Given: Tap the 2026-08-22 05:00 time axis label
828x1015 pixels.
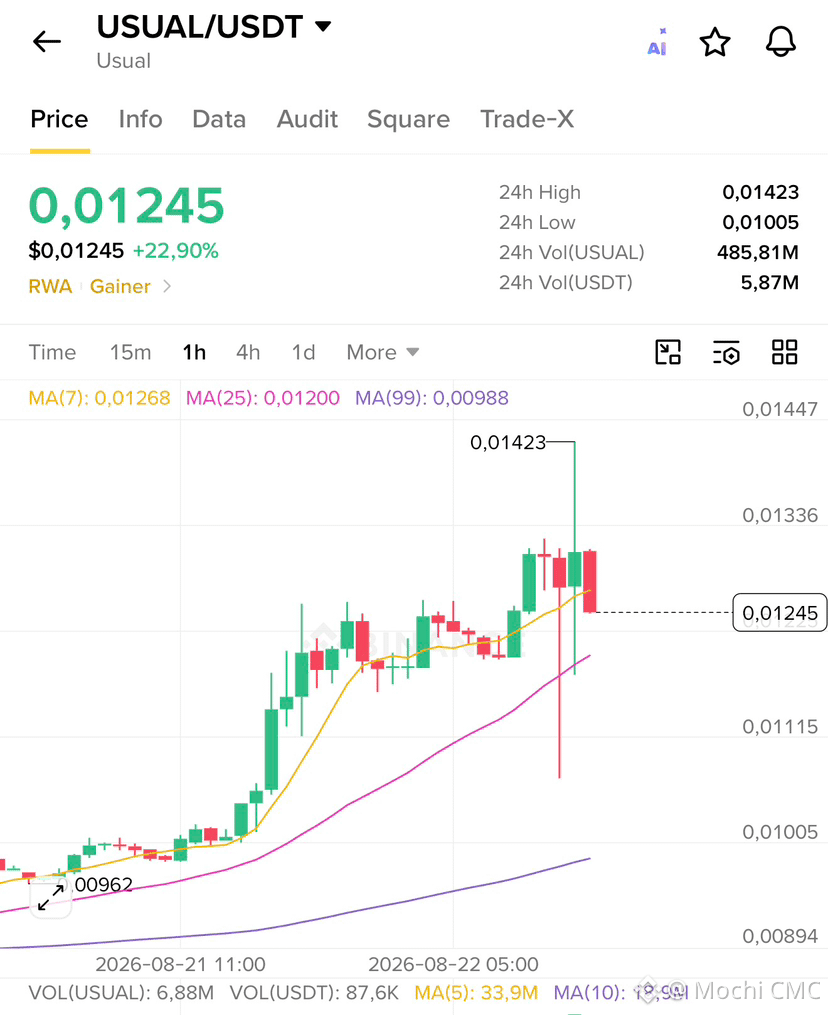Looking at the screenshot, I should click(x=453, y=965).
